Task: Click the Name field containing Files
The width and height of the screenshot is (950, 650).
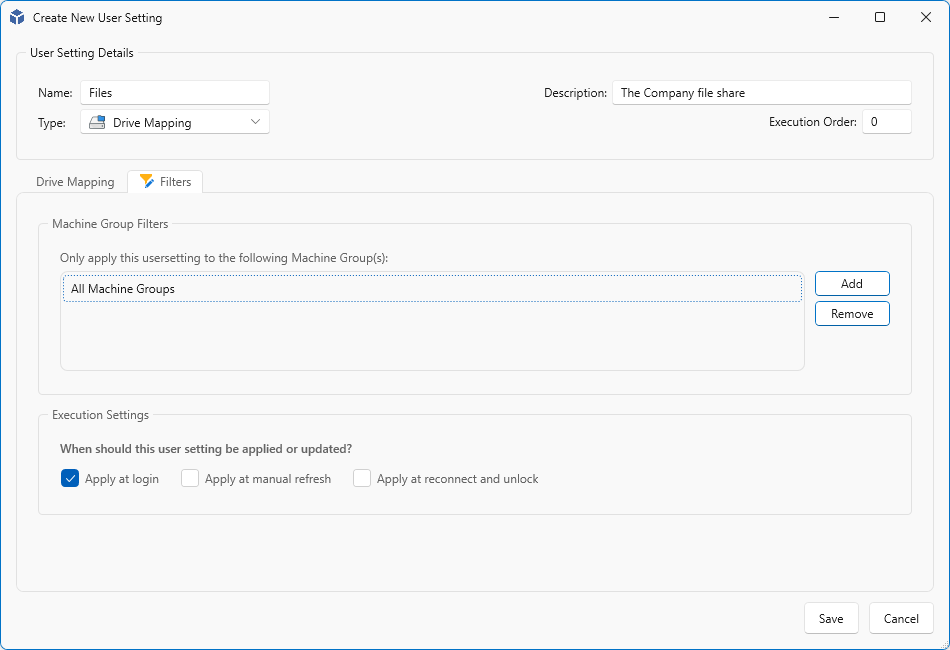Action: [x=175, y=93]
